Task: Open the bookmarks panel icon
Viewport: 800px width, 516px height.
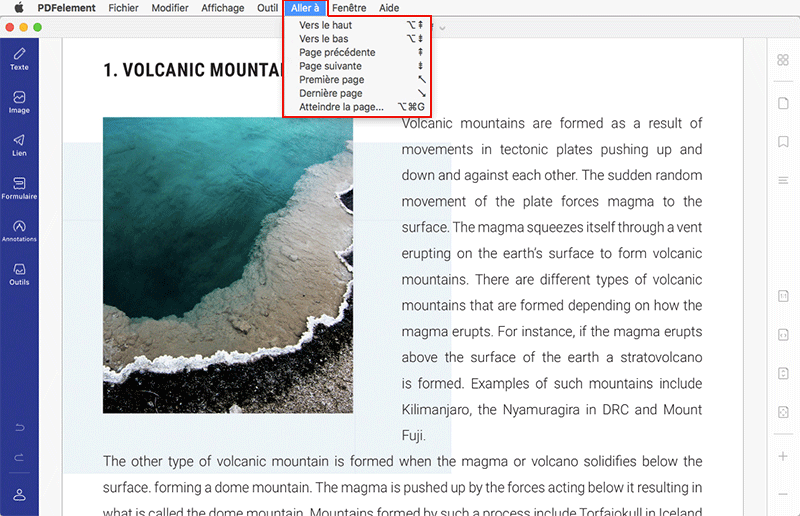Action: click(x=783, y=141)
